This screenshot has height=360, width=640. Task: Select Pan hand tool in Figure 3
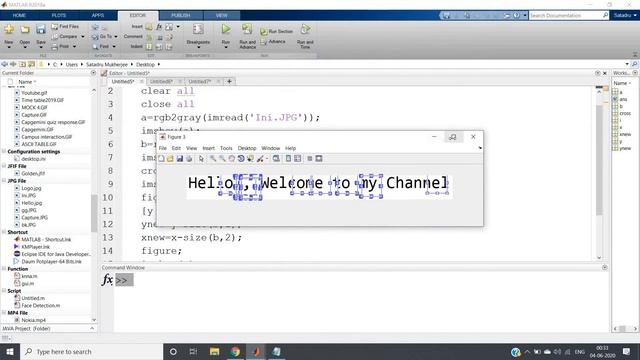pyautogui.click(x=231, y=158)
